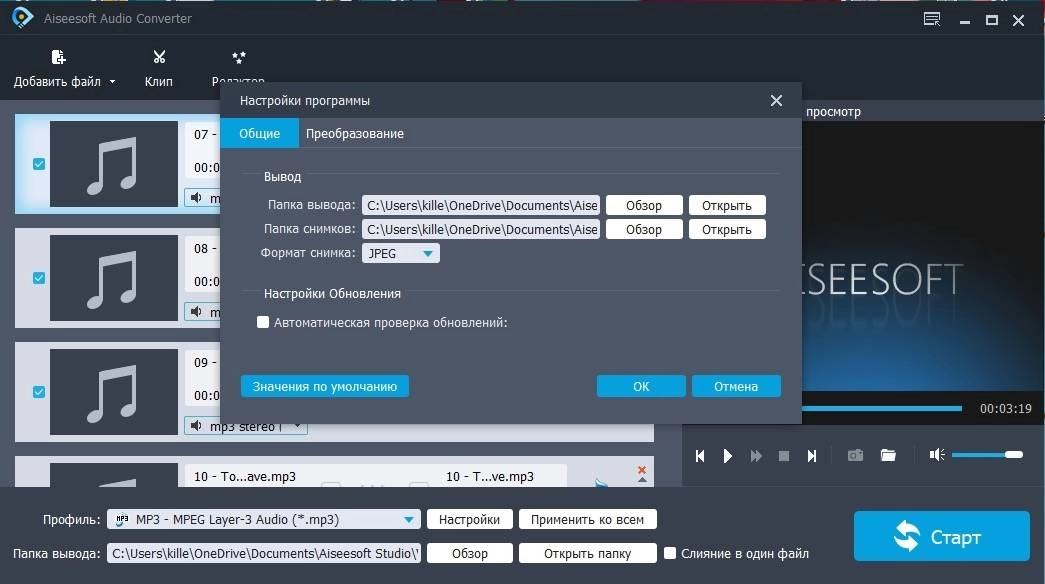Play the preview
The height and width of the screenshot is (584, 1045).
(x=728, y=456)
